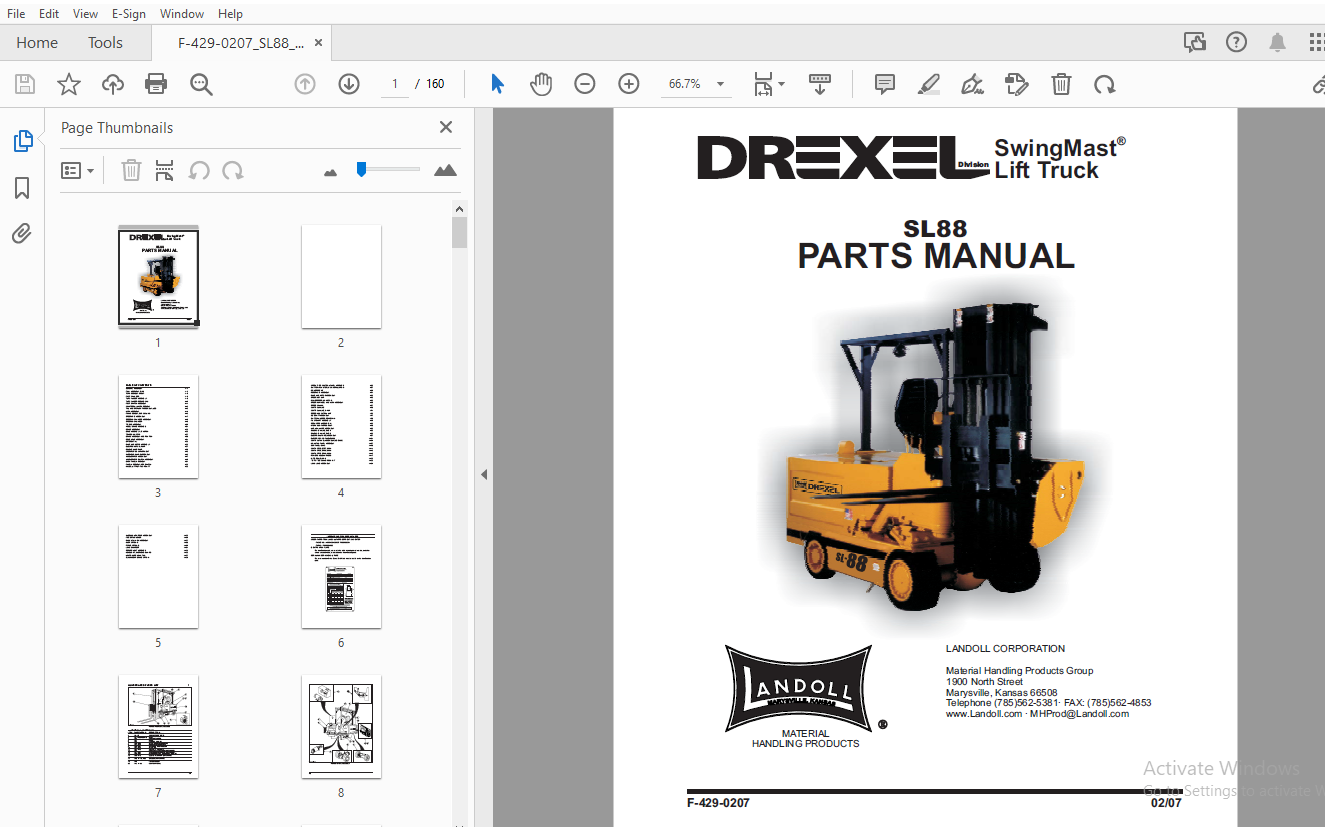Open the find text magnifier tool

201,84
